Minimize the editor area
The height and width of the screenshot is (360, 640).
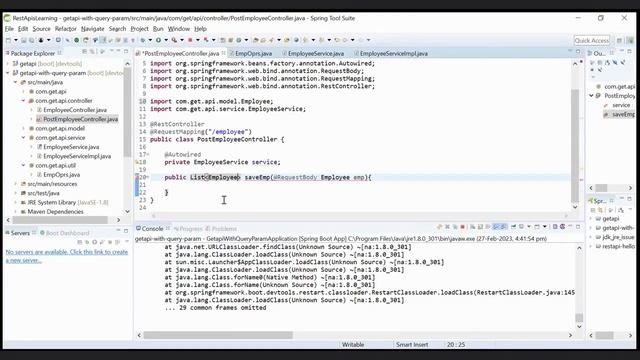coord(570,51)
